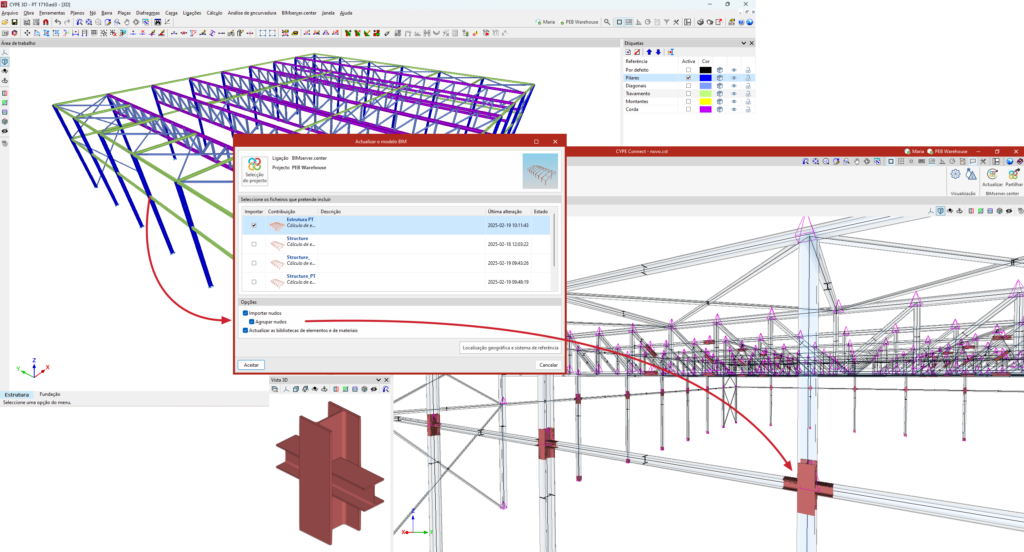The width and height of the screenshot is (1024, 552).
Task: Close the Etiquetas panel
Action: point(751,43)
